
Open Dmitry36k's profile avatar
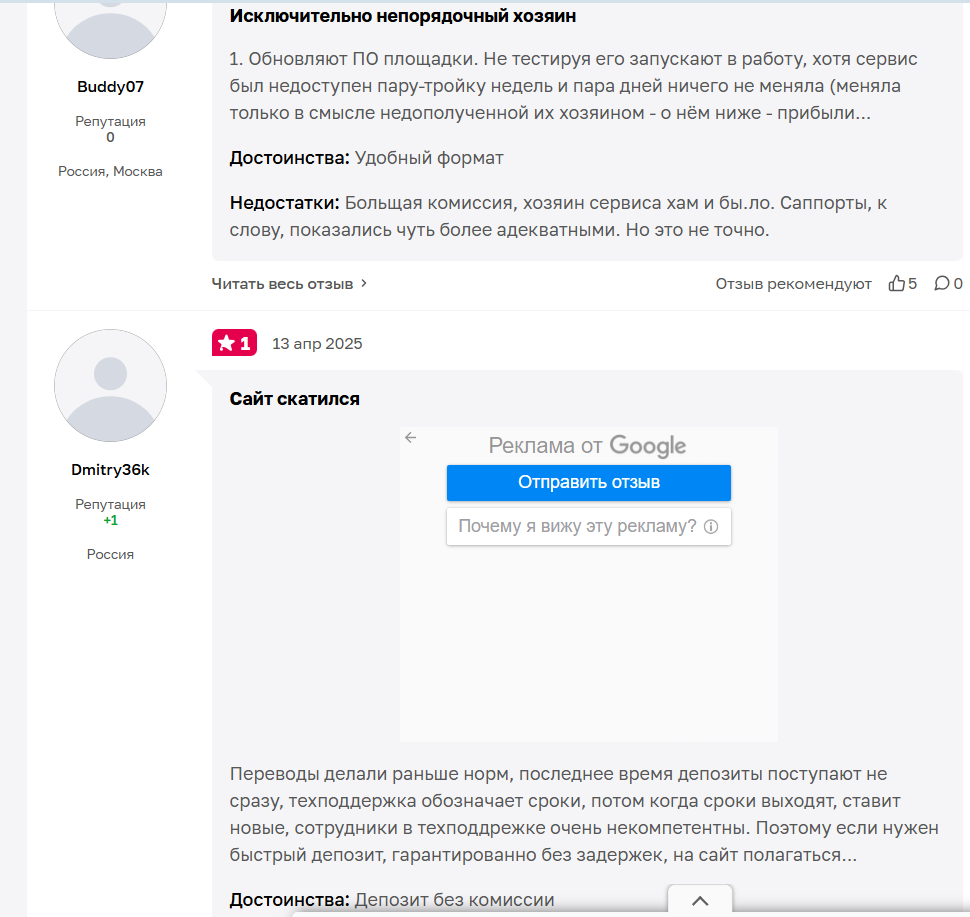(x=110, y=386)
